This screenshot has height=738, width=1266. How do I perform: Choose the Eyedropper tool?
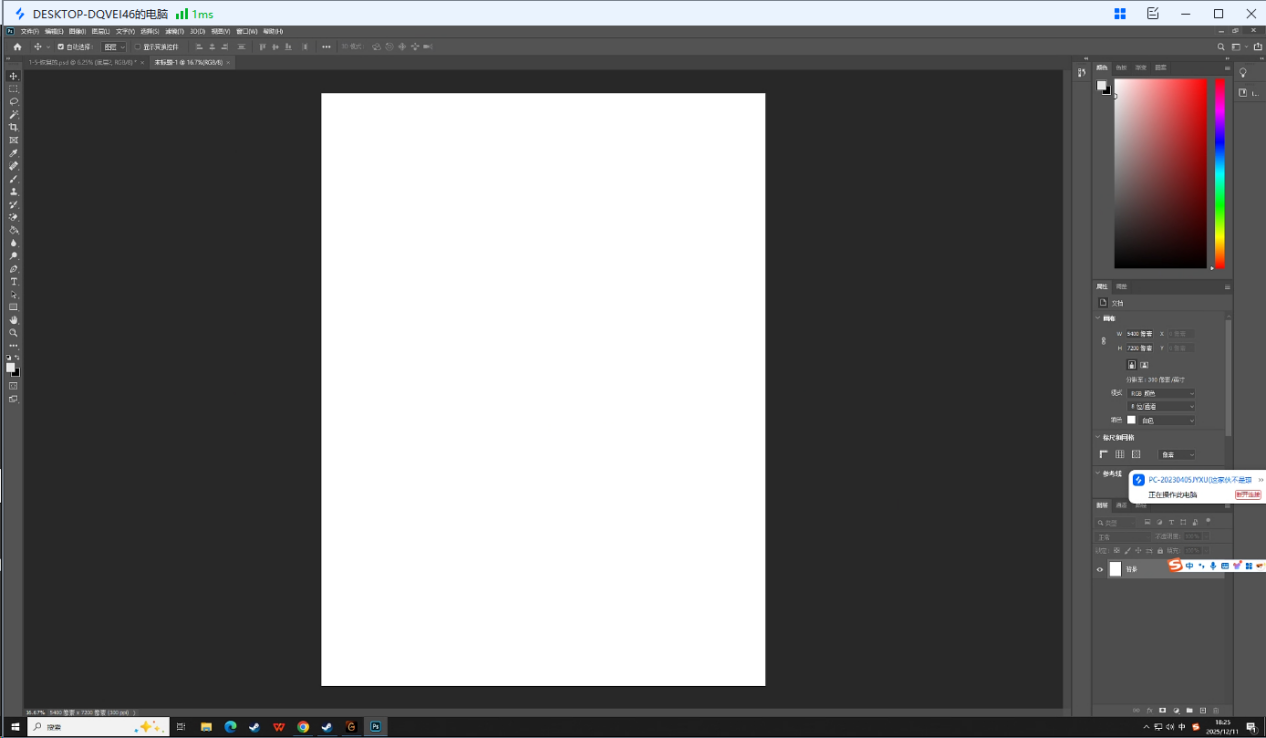click(x=14, y=153)
